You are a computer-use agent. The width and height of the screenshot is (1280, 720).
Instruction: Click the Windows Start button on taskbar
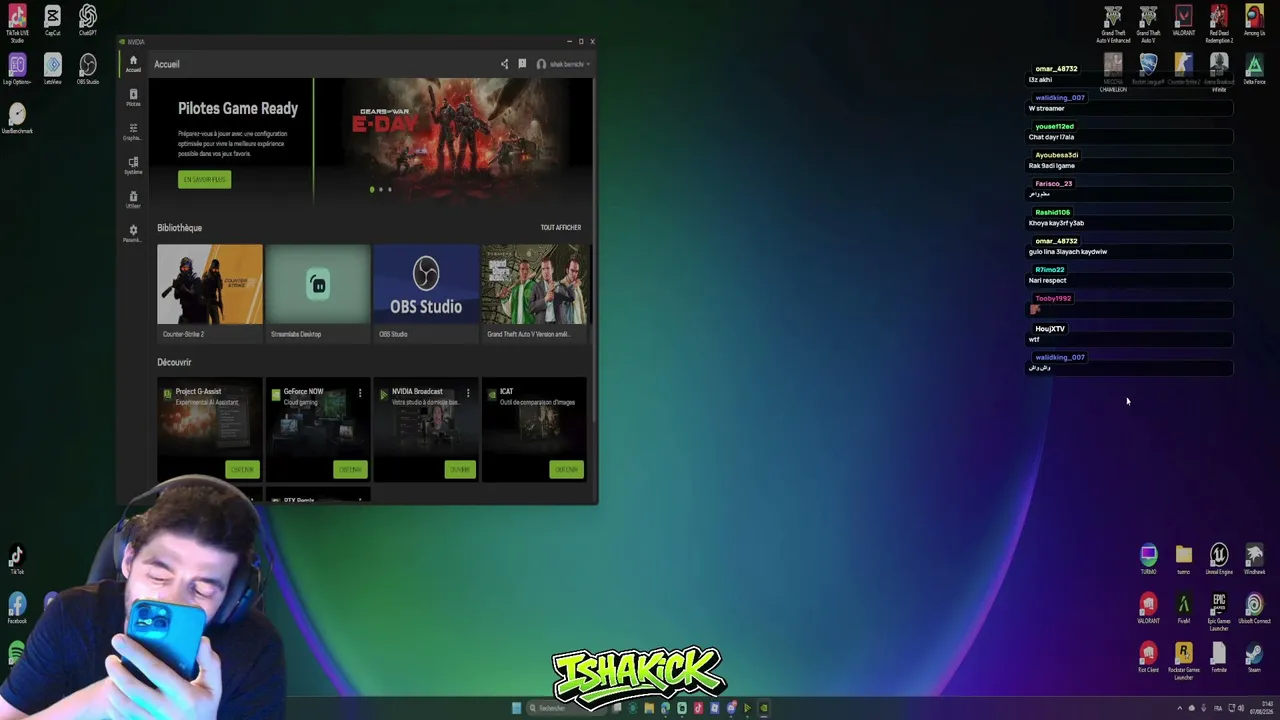(x=516, y=708)
